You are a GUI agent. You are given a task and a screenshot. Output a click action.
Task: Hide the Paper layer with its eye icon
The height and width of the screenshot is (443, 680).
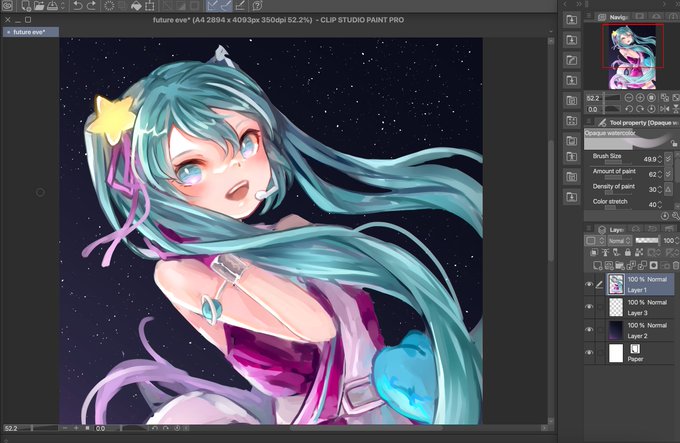click(x=589, y=352)
